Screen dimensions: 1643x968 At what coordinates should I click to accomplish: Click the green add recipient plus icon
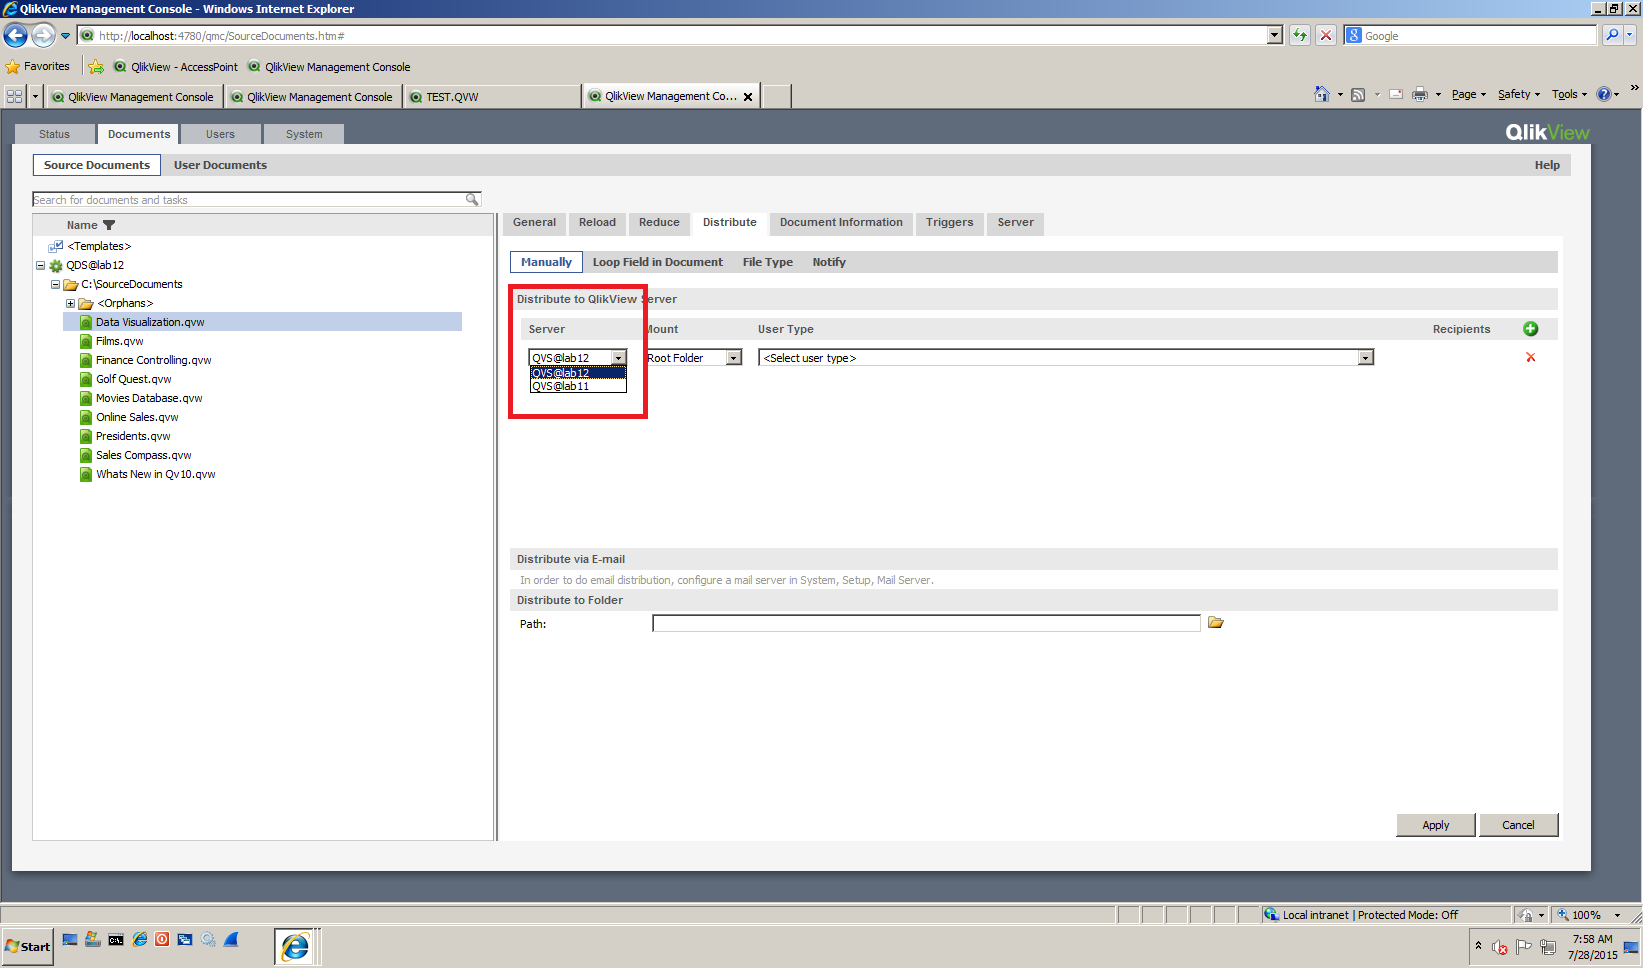pyautogui.click(x=1530, y=329)
